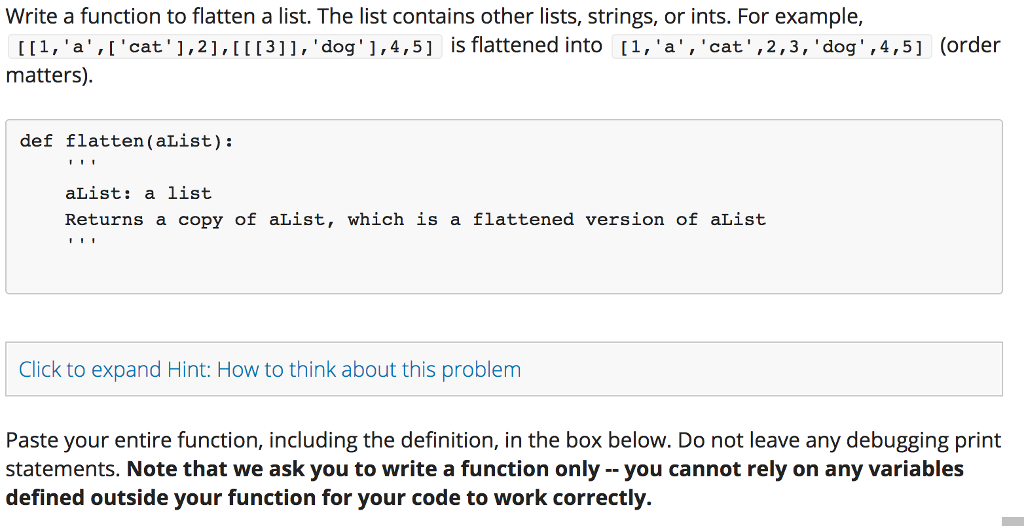Click the "(order matters)" text
Image resolution: width=1024 pixels, height=526 pixels.
coord(969,46)
